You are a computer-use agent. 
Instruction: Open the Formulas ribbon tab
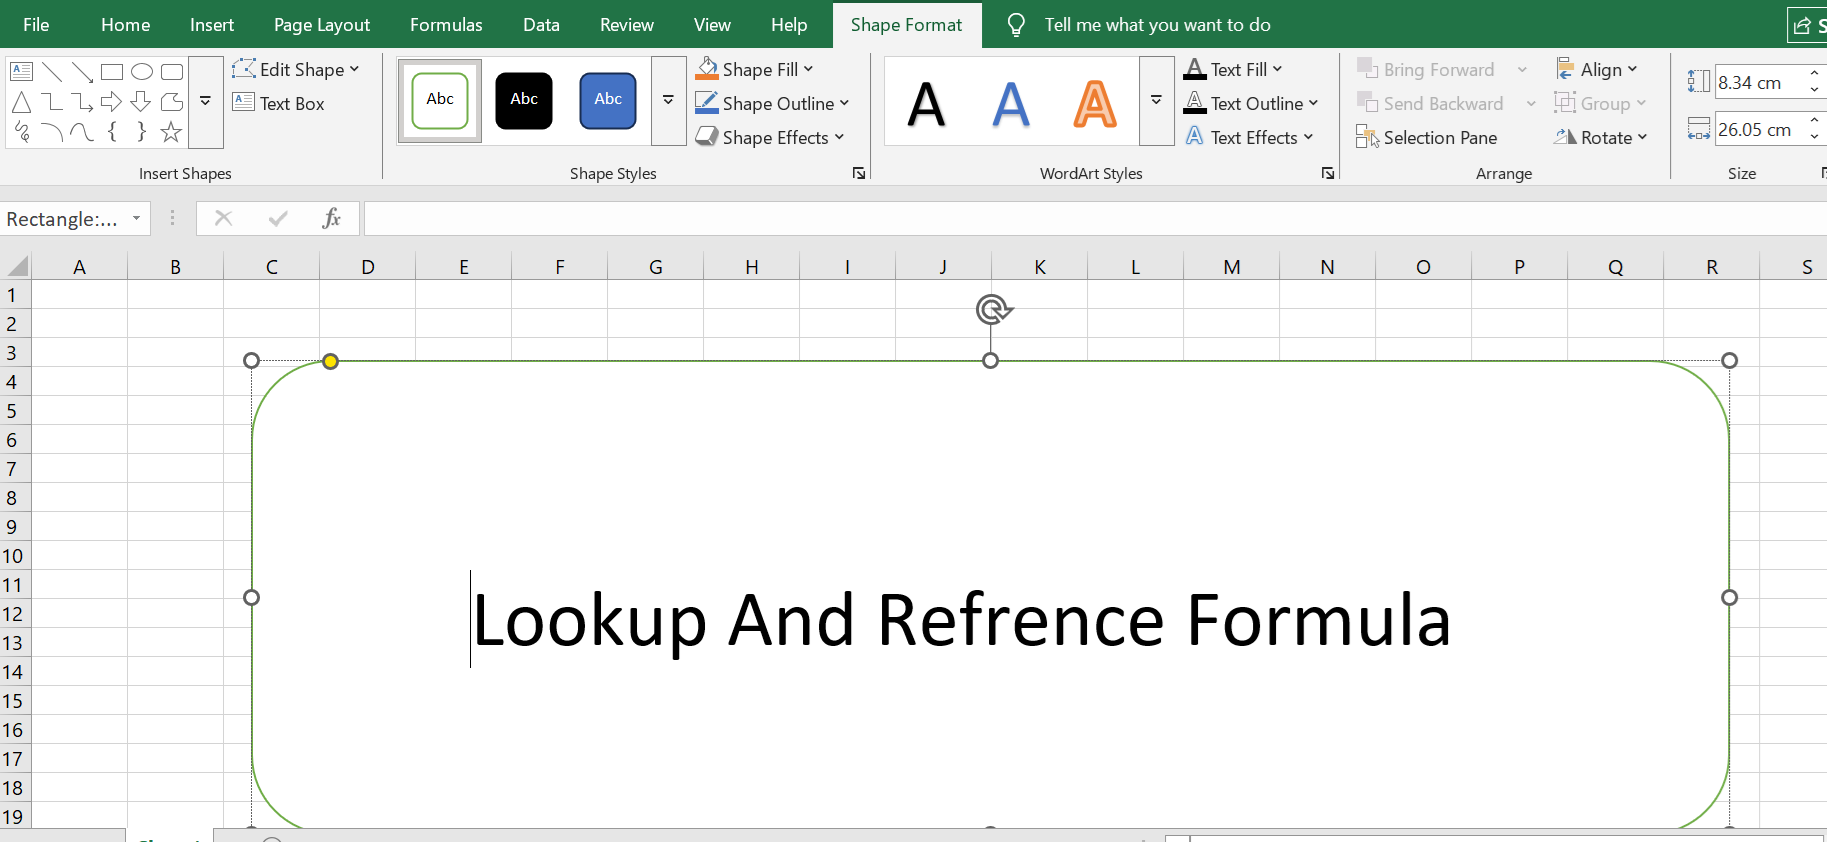pyautogui.click(x=446, y=25)
